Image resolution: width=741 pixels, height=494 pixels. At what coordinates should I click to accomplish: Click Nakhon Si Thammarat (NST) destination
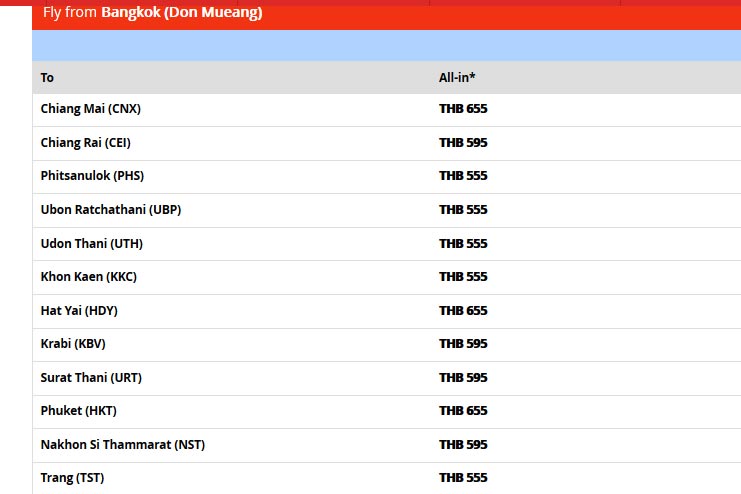(123, 445)
